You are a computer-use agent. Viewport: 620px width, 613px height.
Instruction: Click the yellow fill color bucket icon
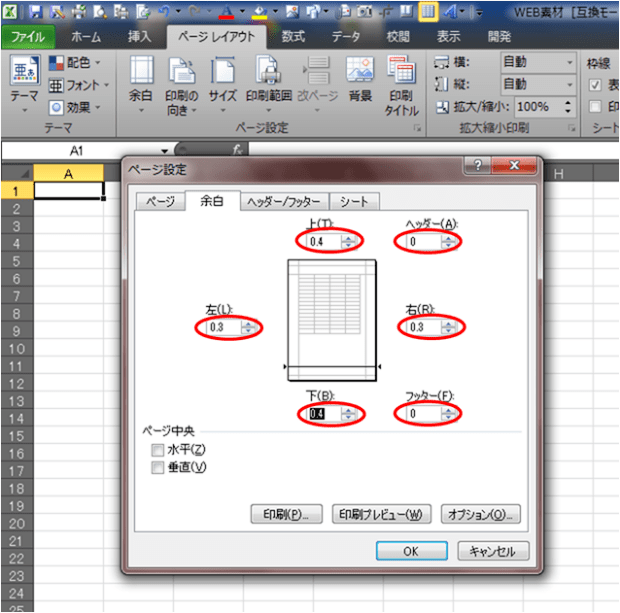259,12
